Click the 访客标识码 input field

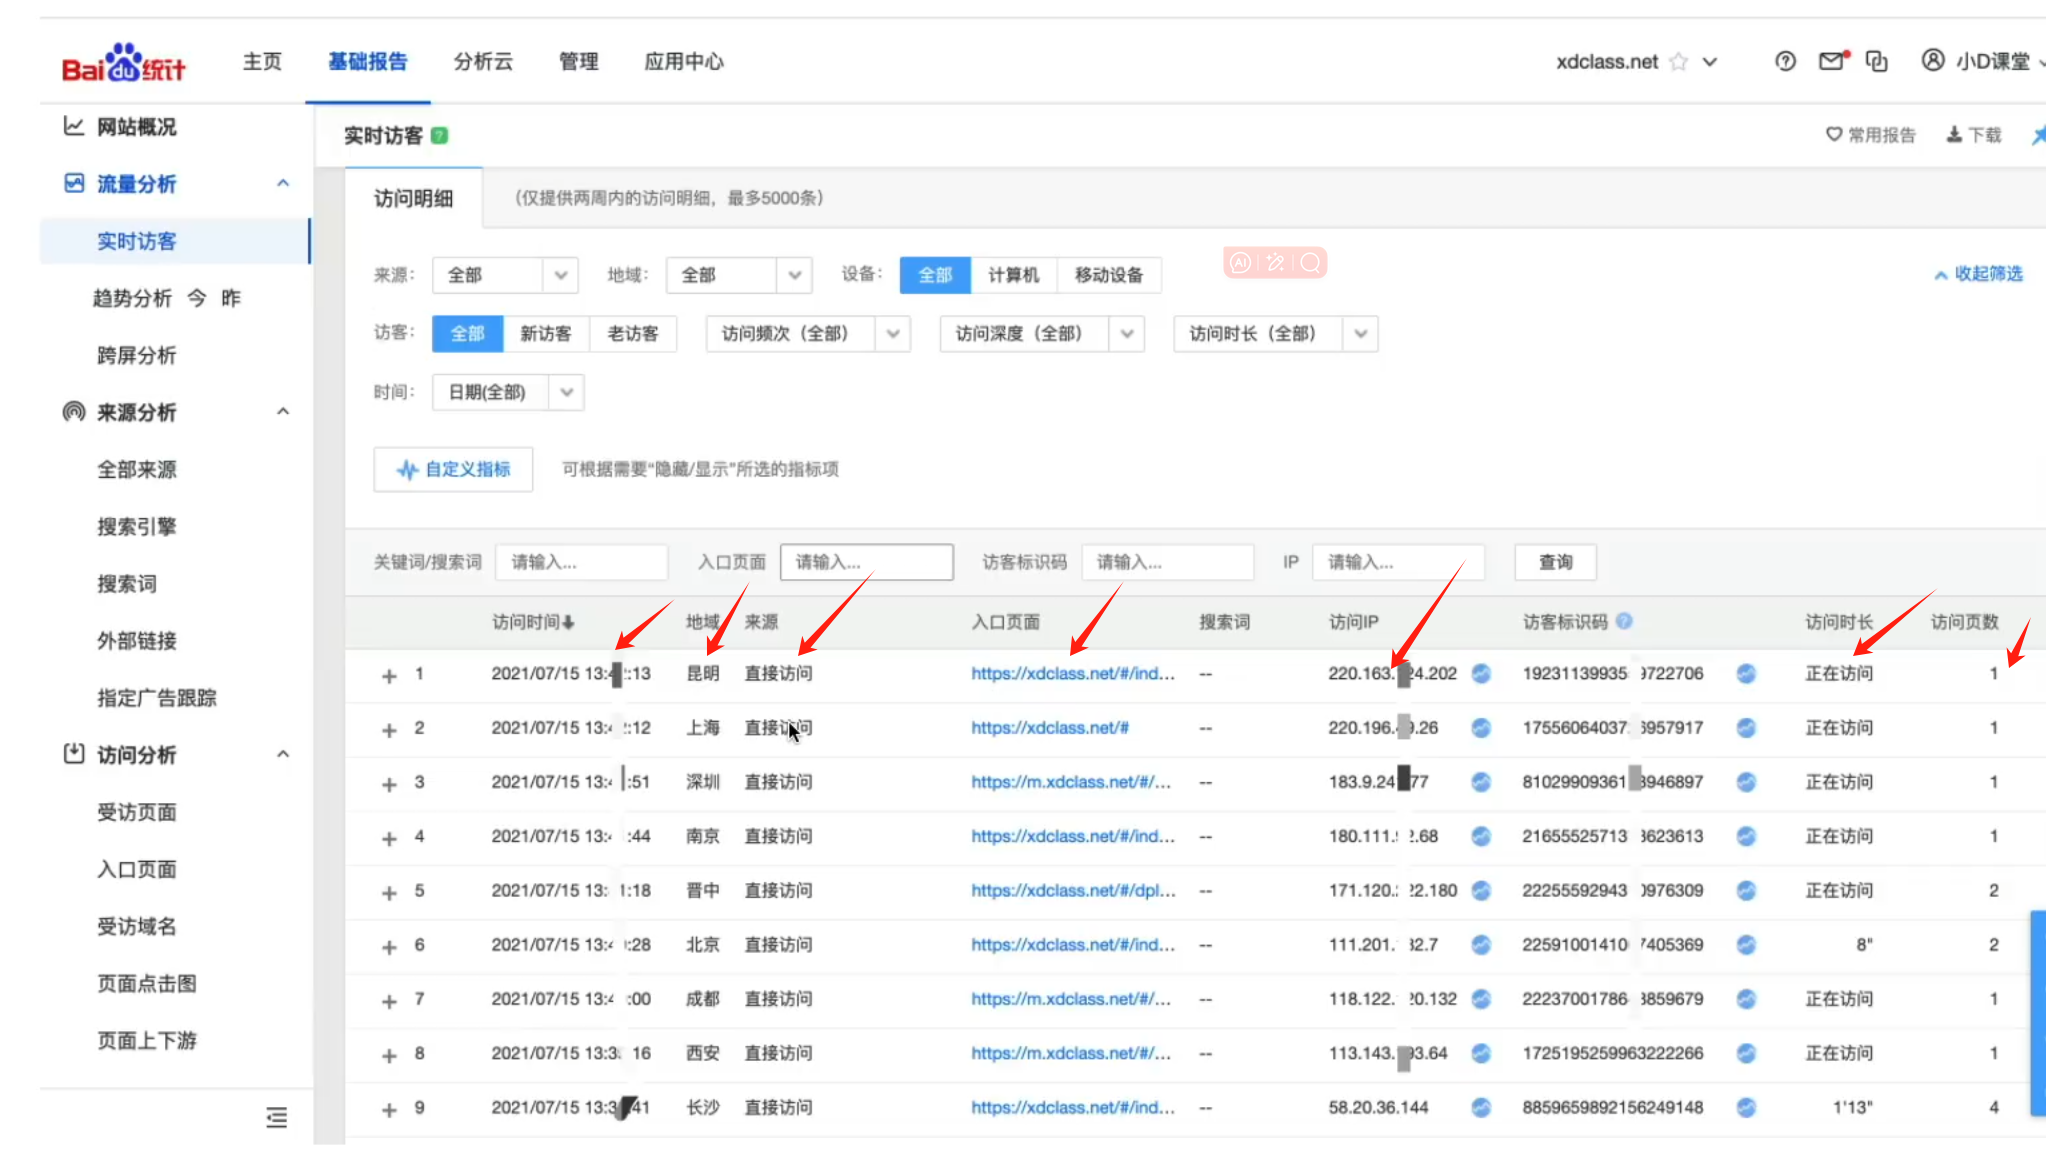click(1168, 562)
